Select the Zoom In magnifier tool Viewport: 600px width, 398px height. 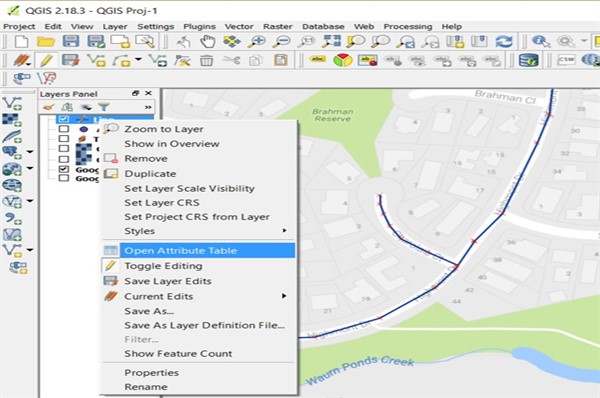point(257,41)
